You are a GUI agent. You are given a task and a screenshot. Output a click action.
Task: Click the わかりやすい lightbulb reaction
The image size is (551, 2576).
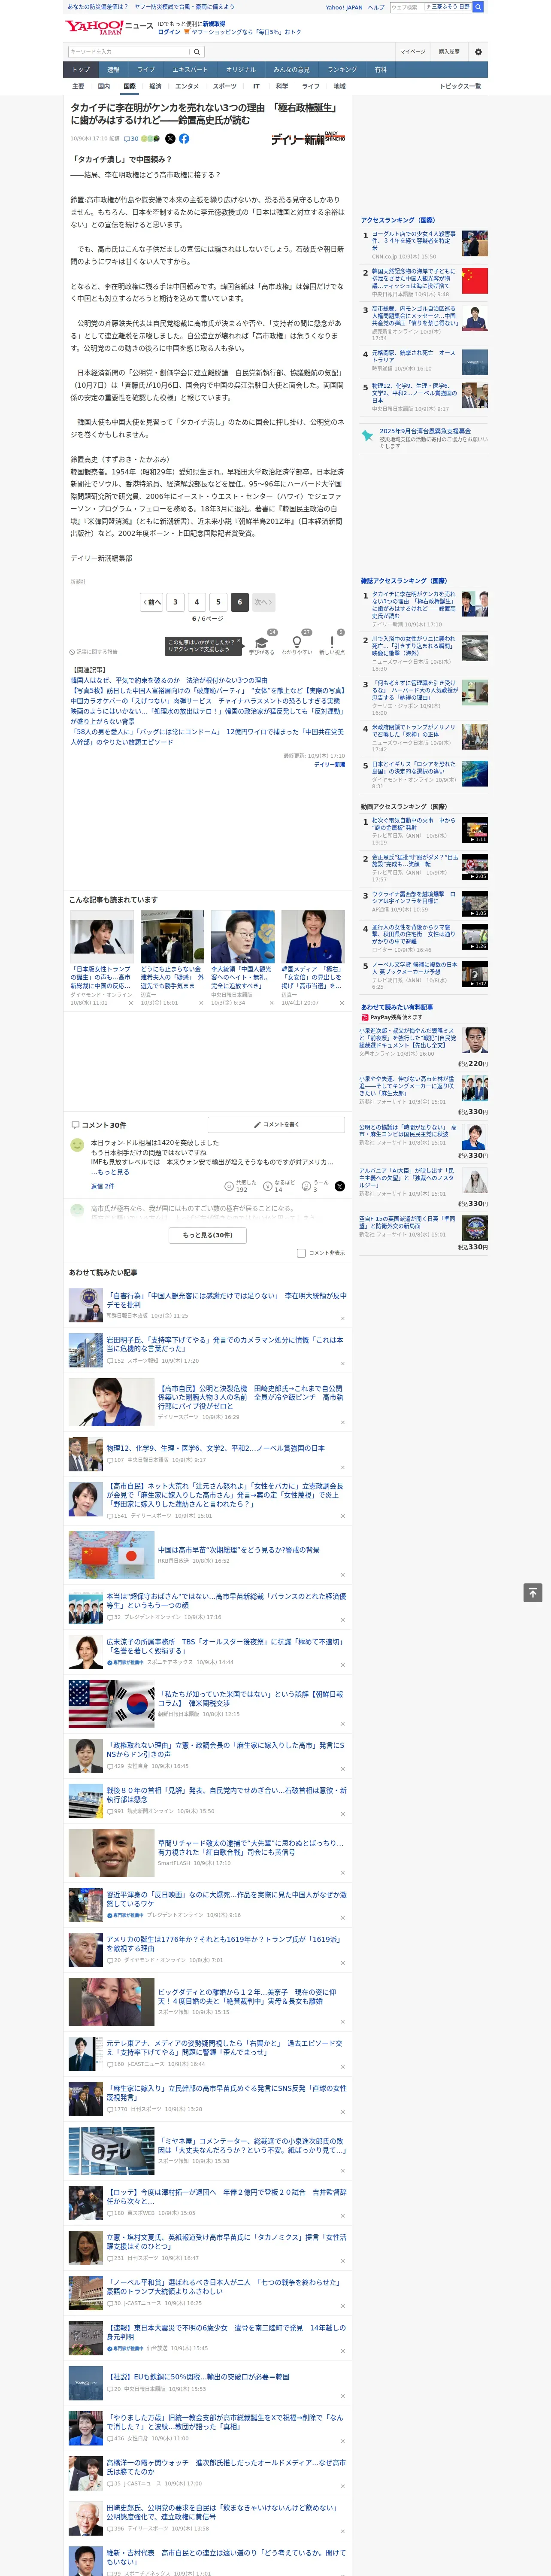[x=296, y=643]
